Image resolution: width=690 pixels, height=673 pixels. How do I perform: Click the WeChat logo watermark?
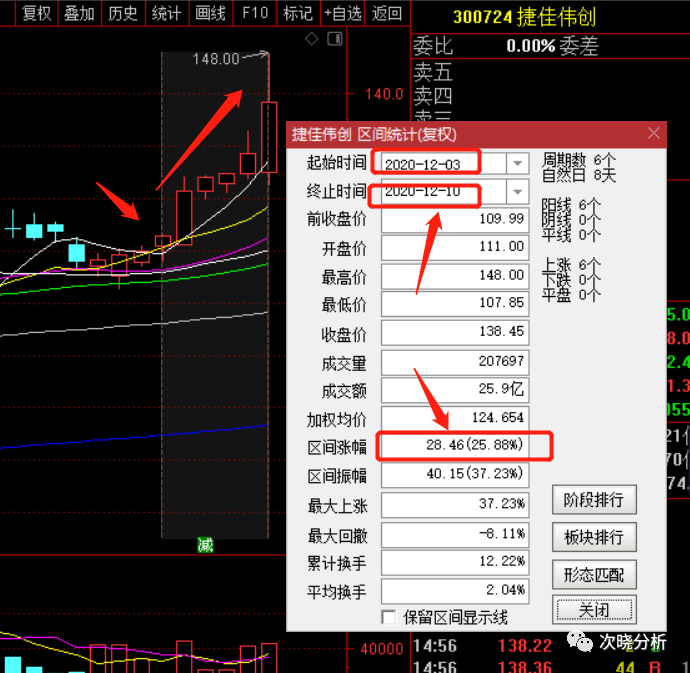coord(580,642)
